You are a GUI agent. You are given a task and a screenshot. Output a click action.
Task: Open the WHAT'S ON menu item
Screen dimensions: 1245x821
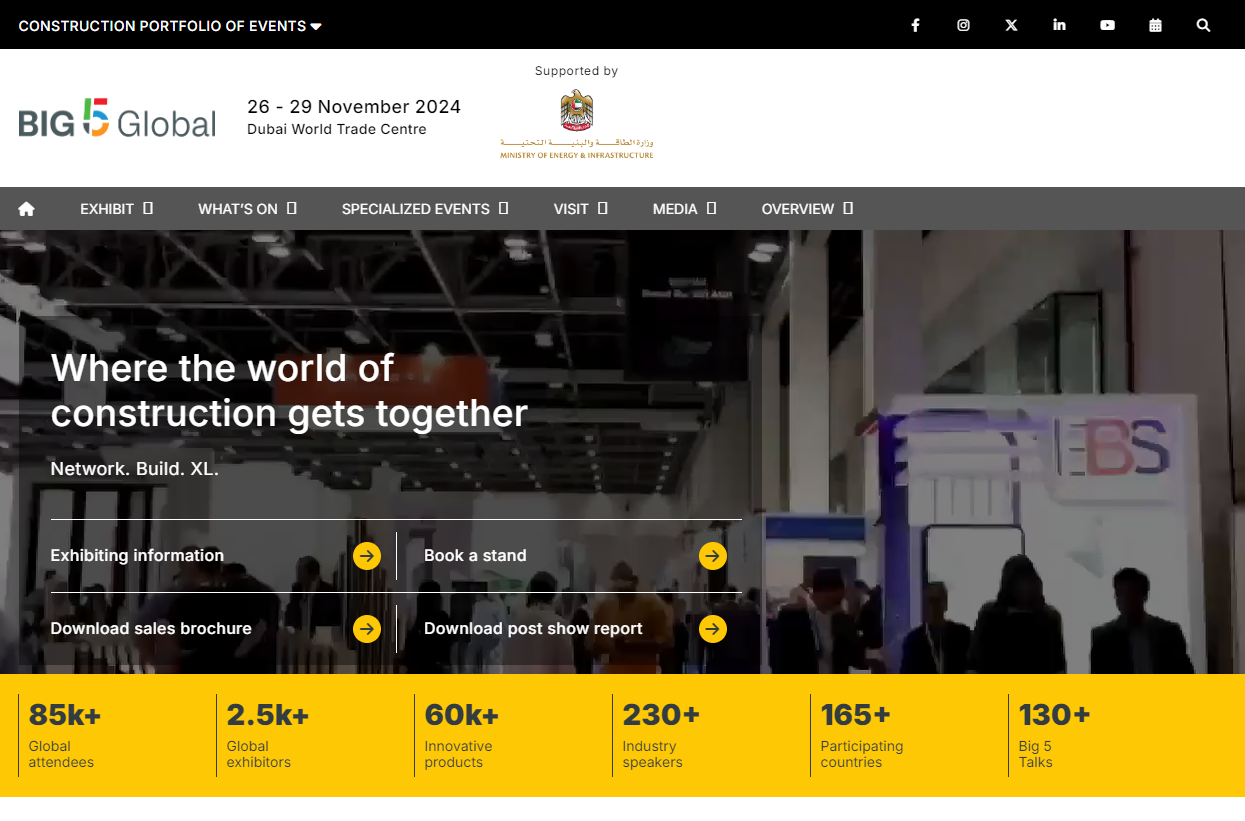pos(238,209)
